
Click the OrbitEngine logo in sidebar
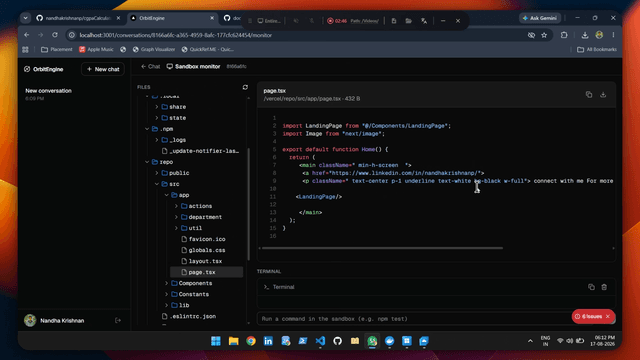27,69
